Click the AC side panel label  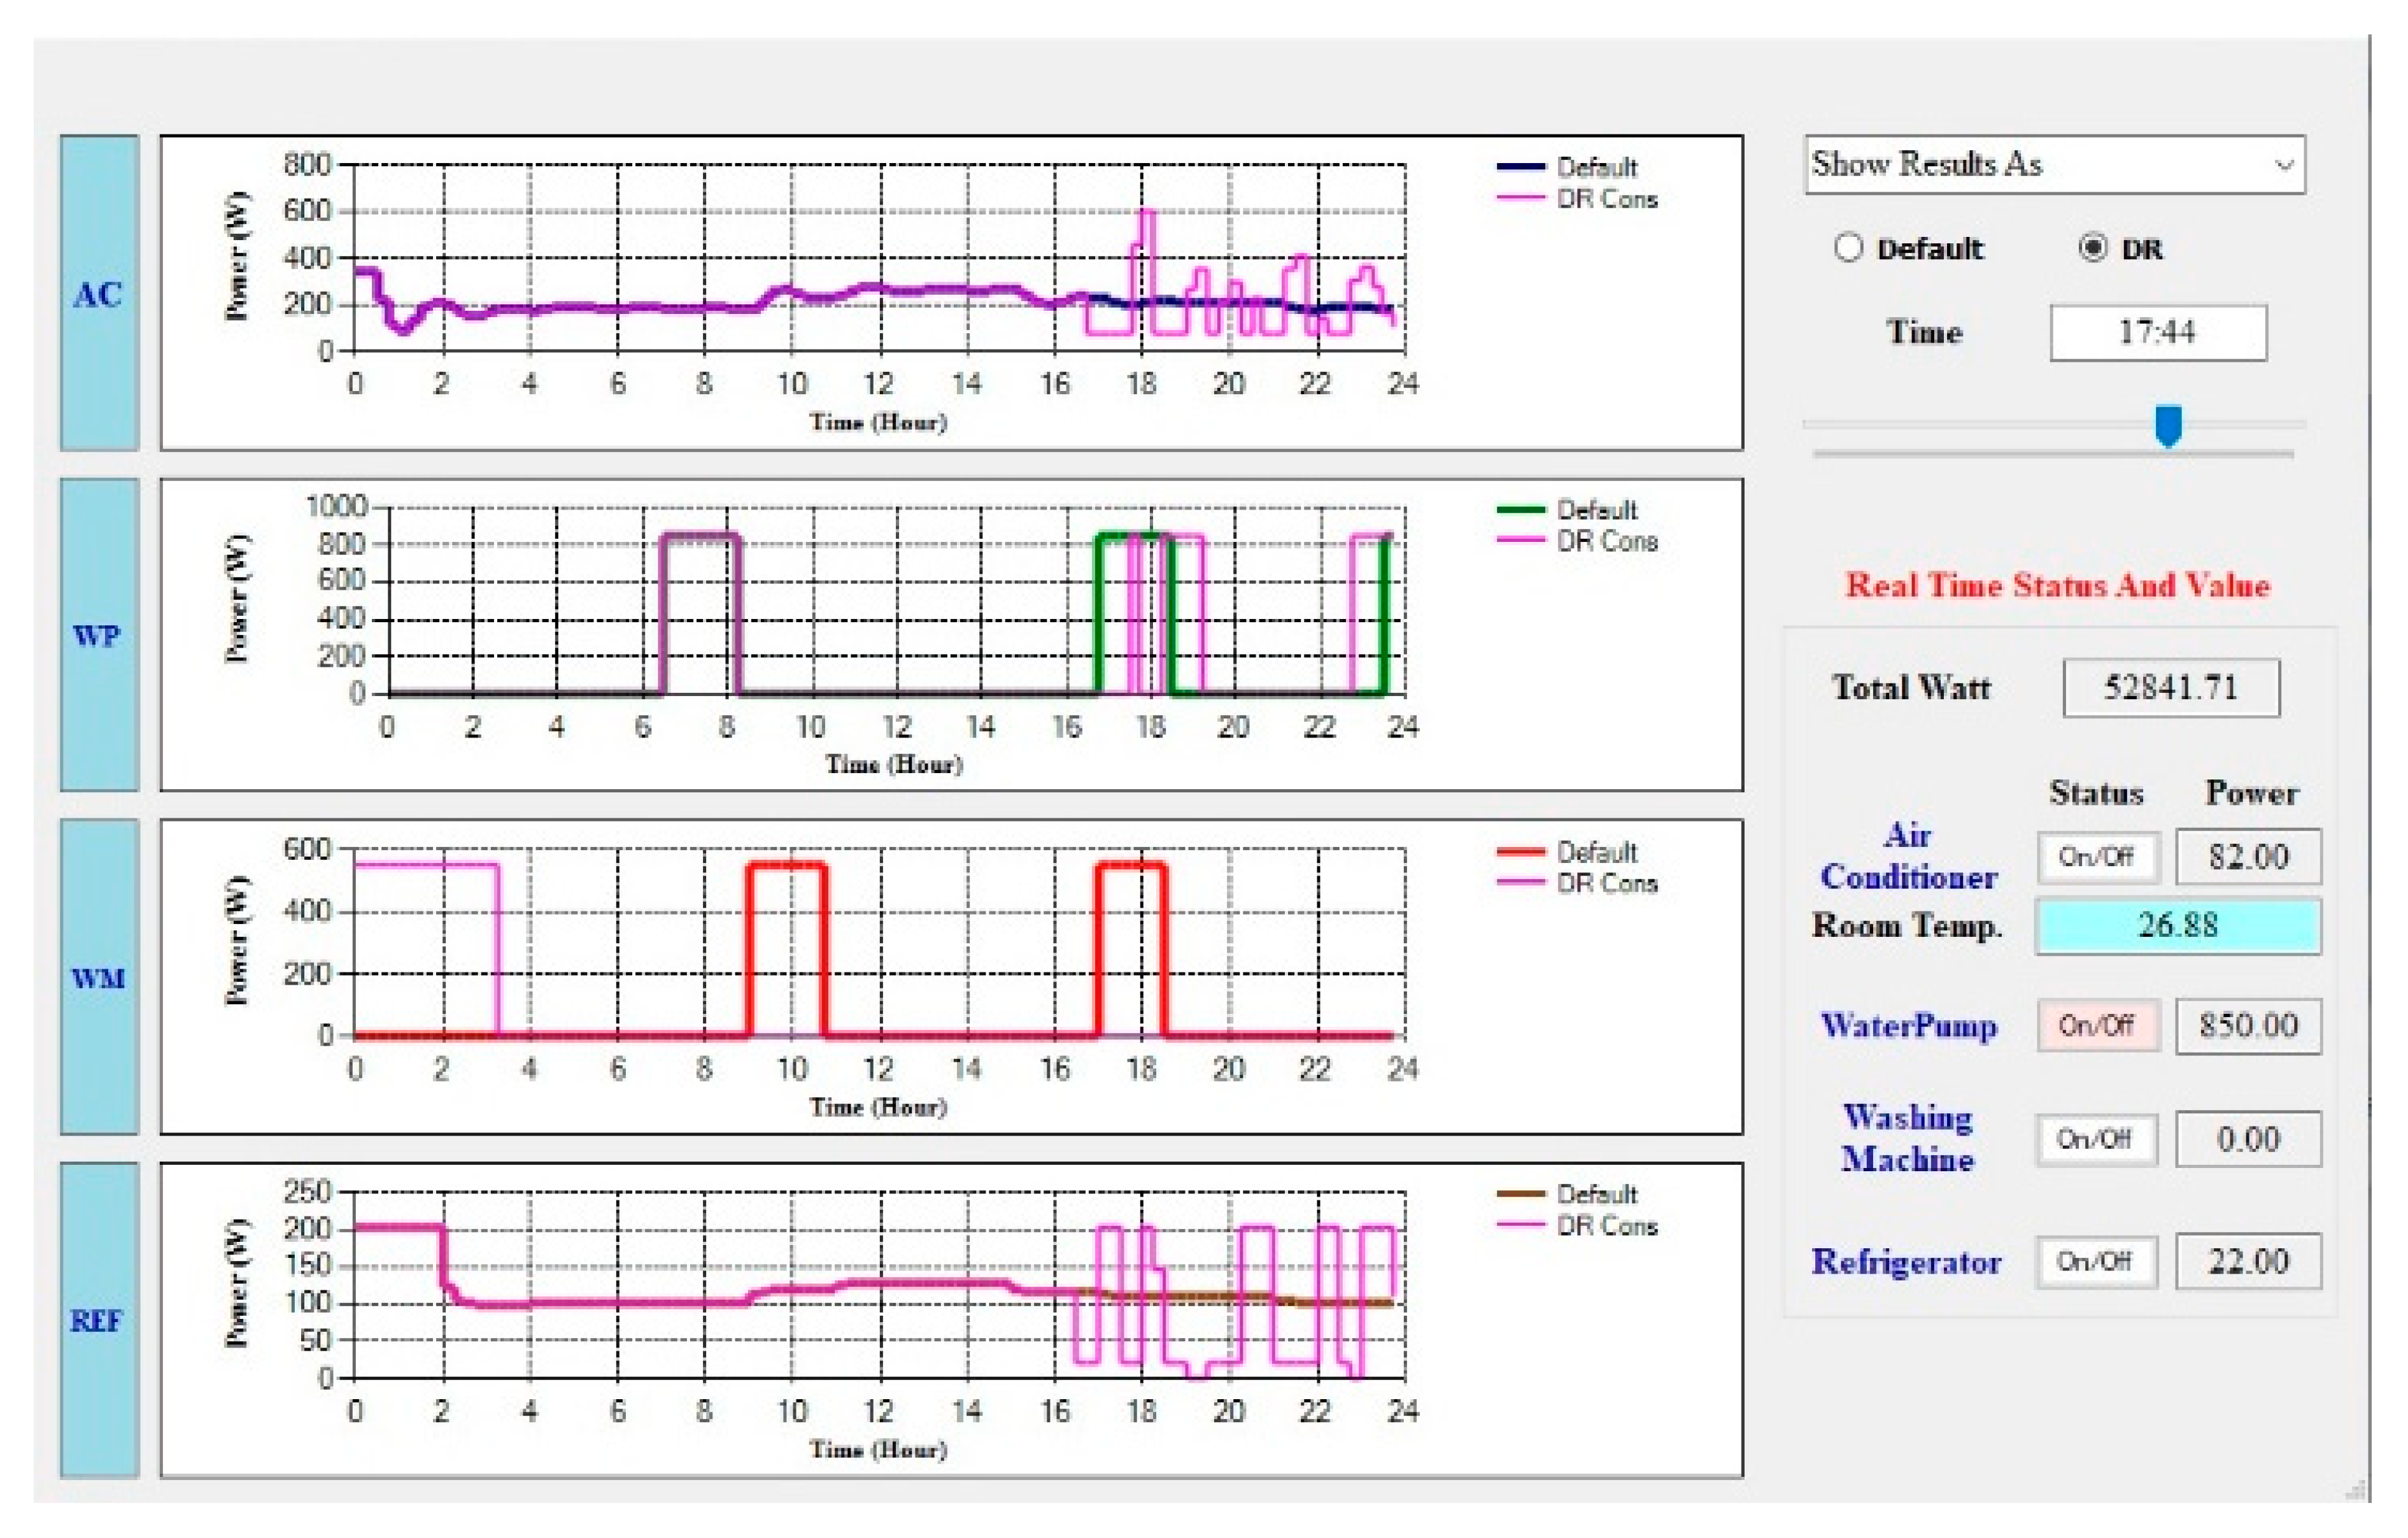coord(99,294)
